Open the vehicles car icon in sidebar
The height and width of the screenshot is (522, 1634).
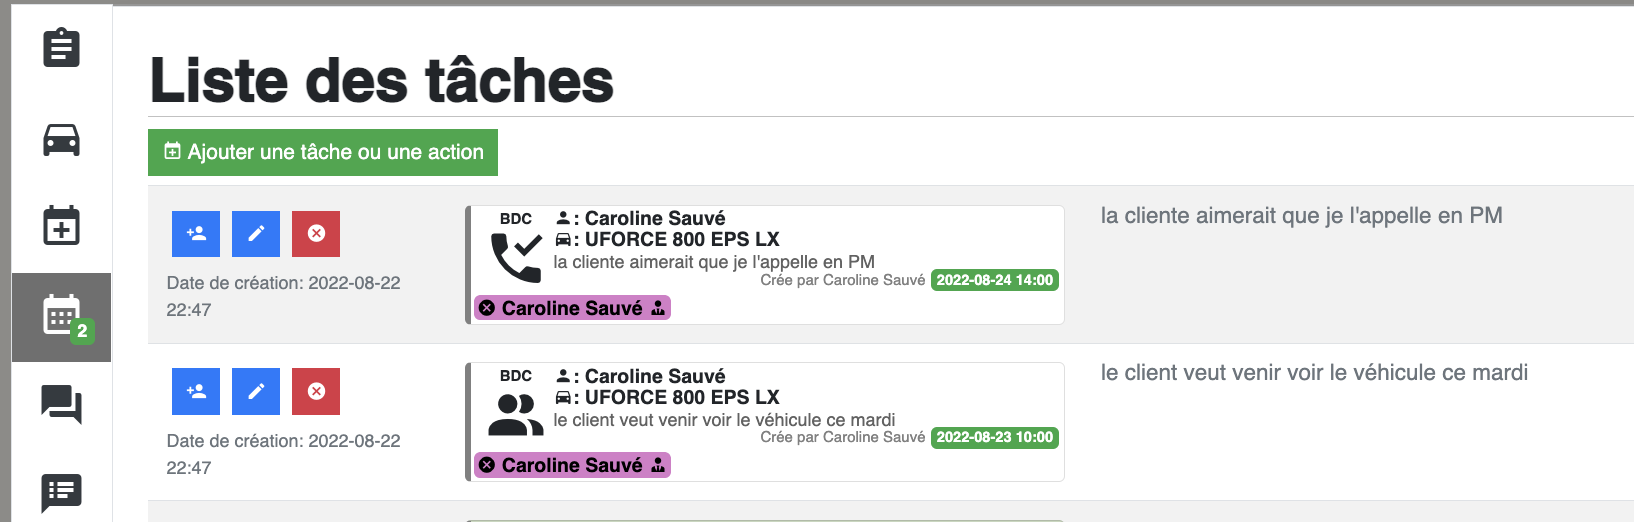click(x=62, y=139)
